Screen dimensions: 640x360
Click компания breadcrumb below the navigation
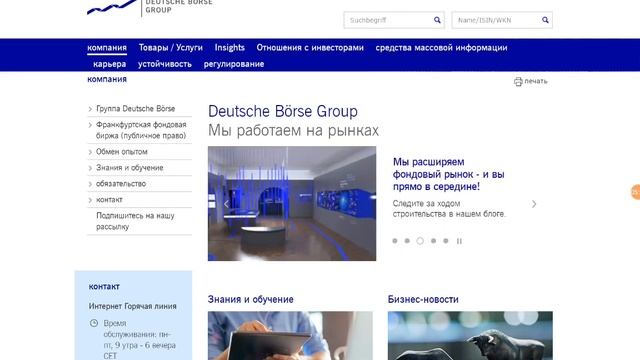point(107,79)
